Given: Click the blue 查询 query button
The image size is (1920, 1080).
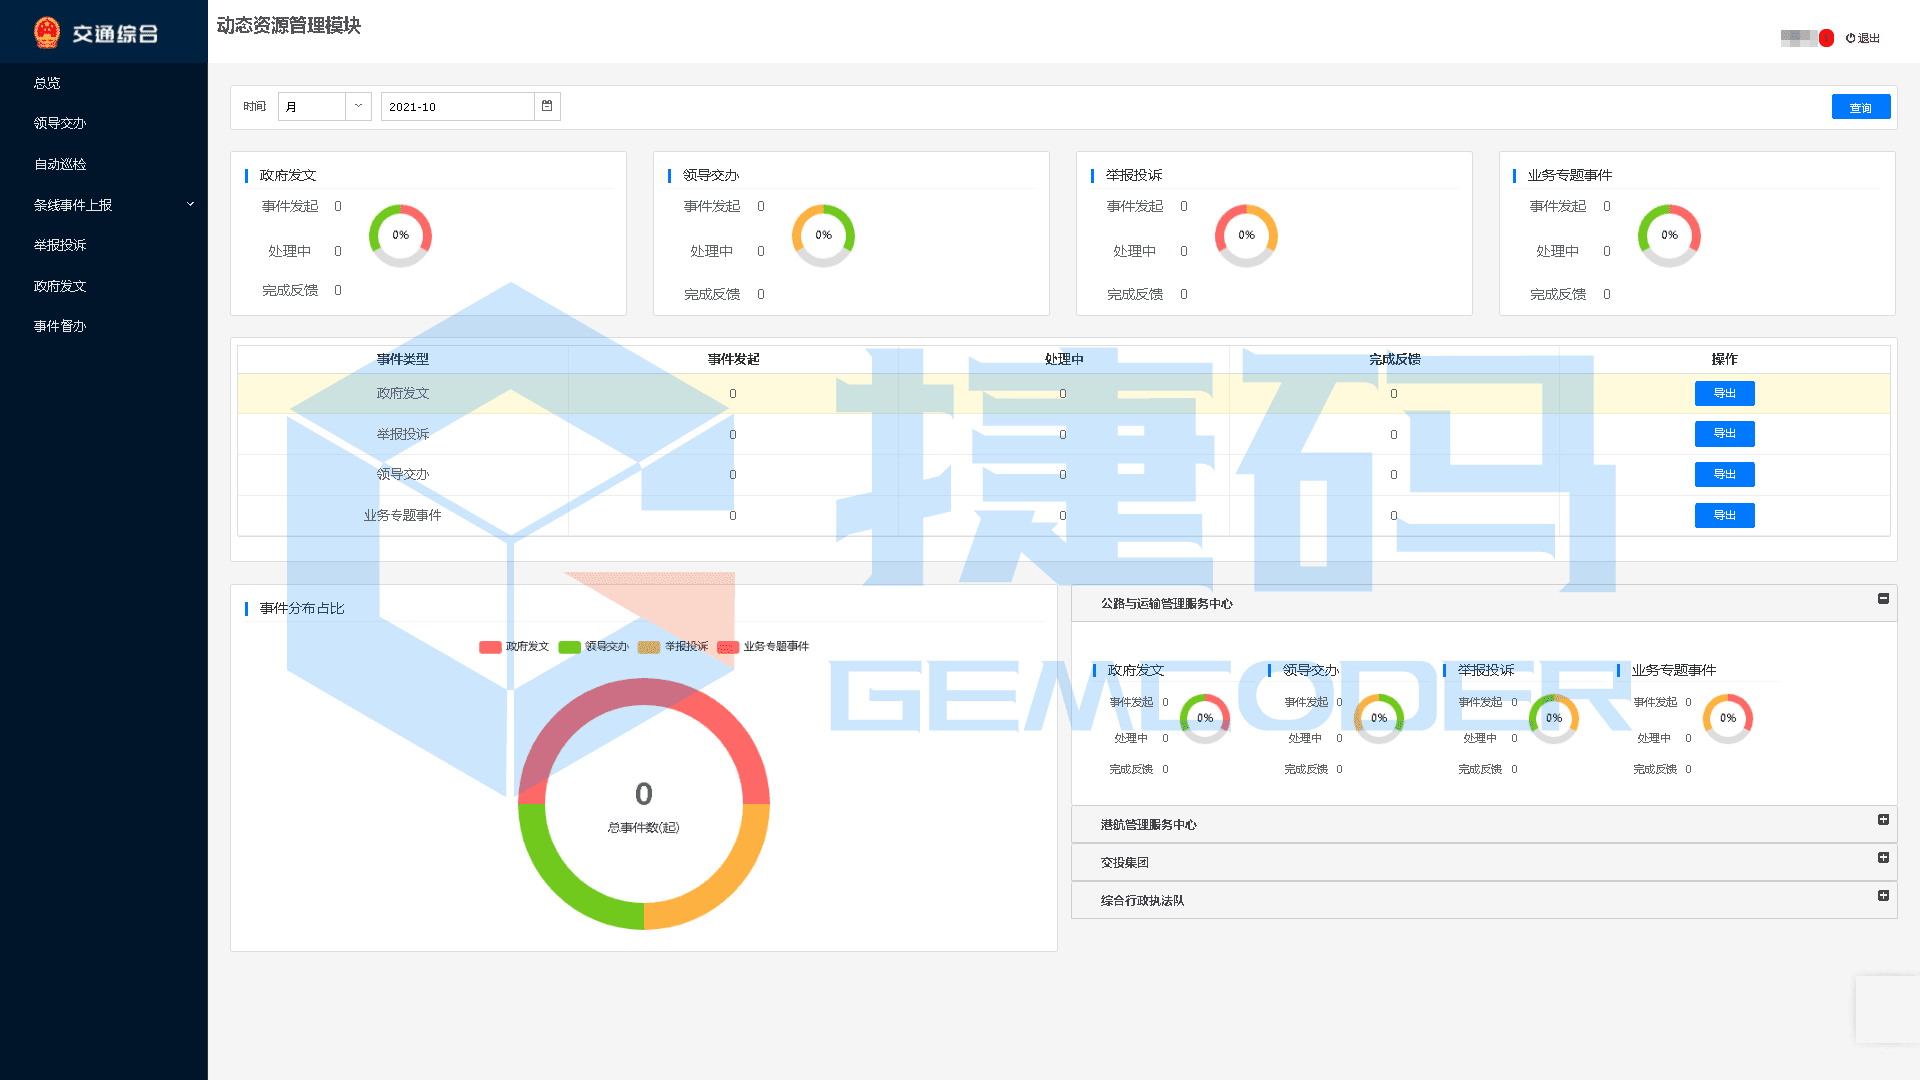Looking at the screenshot, I should point(1861,106).
